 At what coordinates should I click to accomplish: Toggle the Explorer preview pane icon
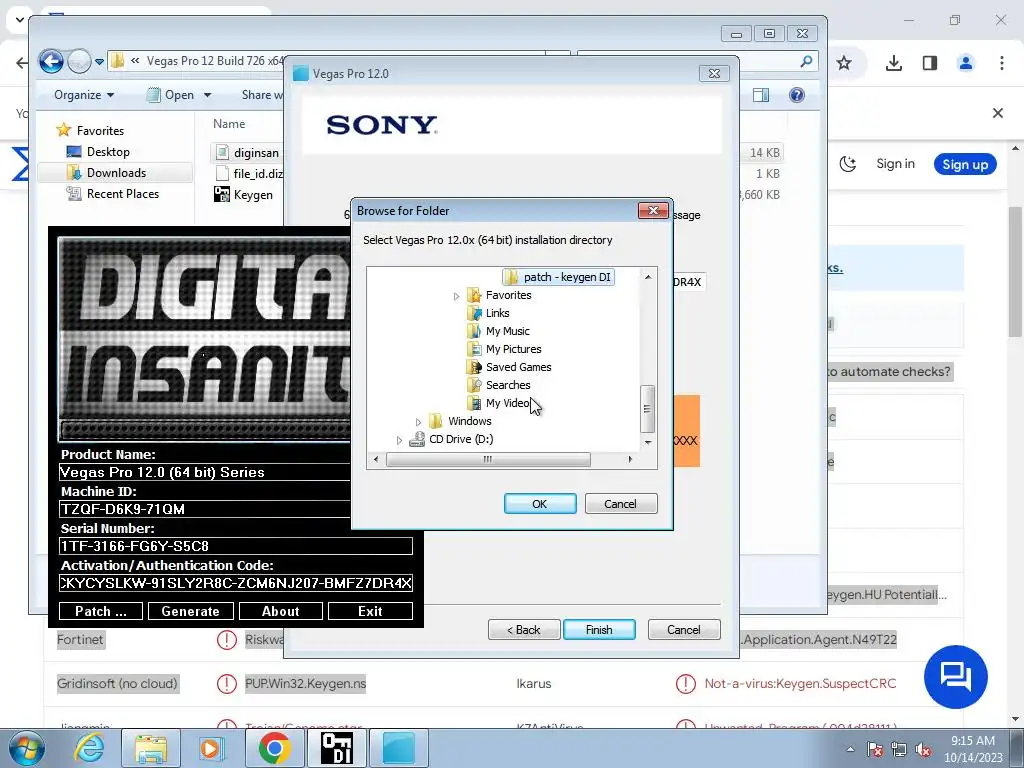[x=761, y=95]
